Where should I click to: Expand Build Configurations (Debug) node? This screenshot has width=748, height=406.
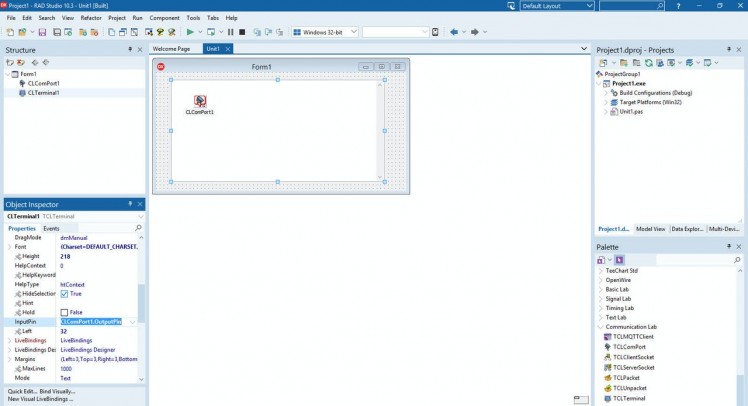coord(606,93)
